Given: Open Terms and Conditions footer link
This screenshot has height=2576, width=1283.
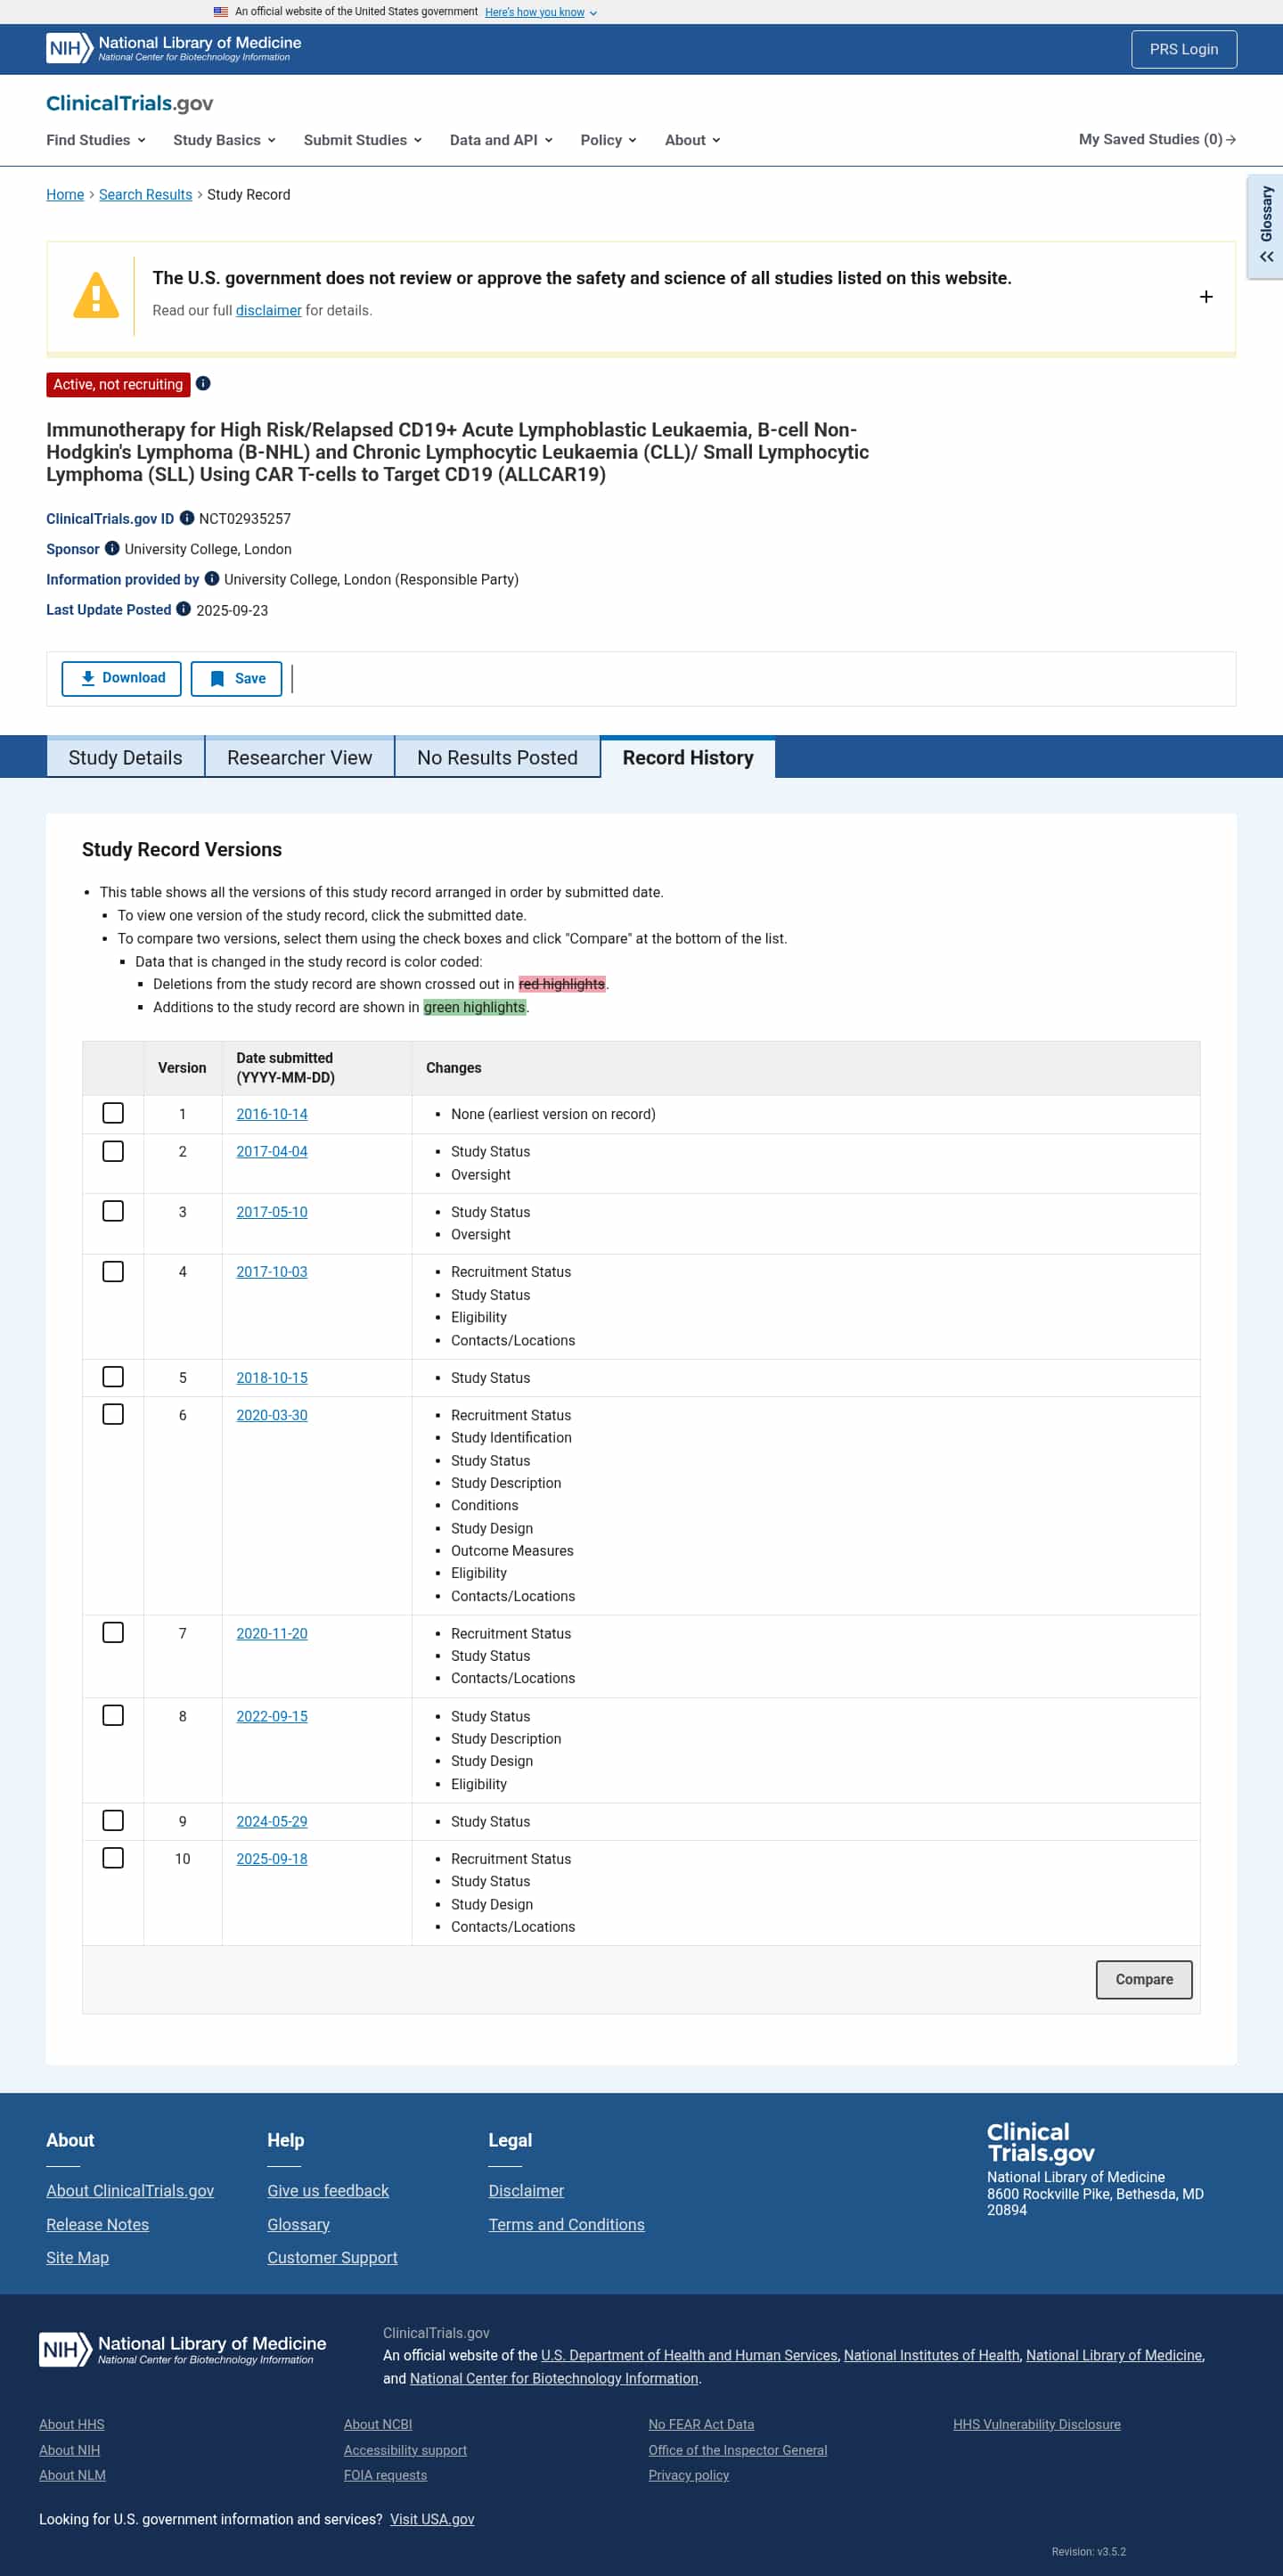Looking at the screenshot, I should 566,2224.
